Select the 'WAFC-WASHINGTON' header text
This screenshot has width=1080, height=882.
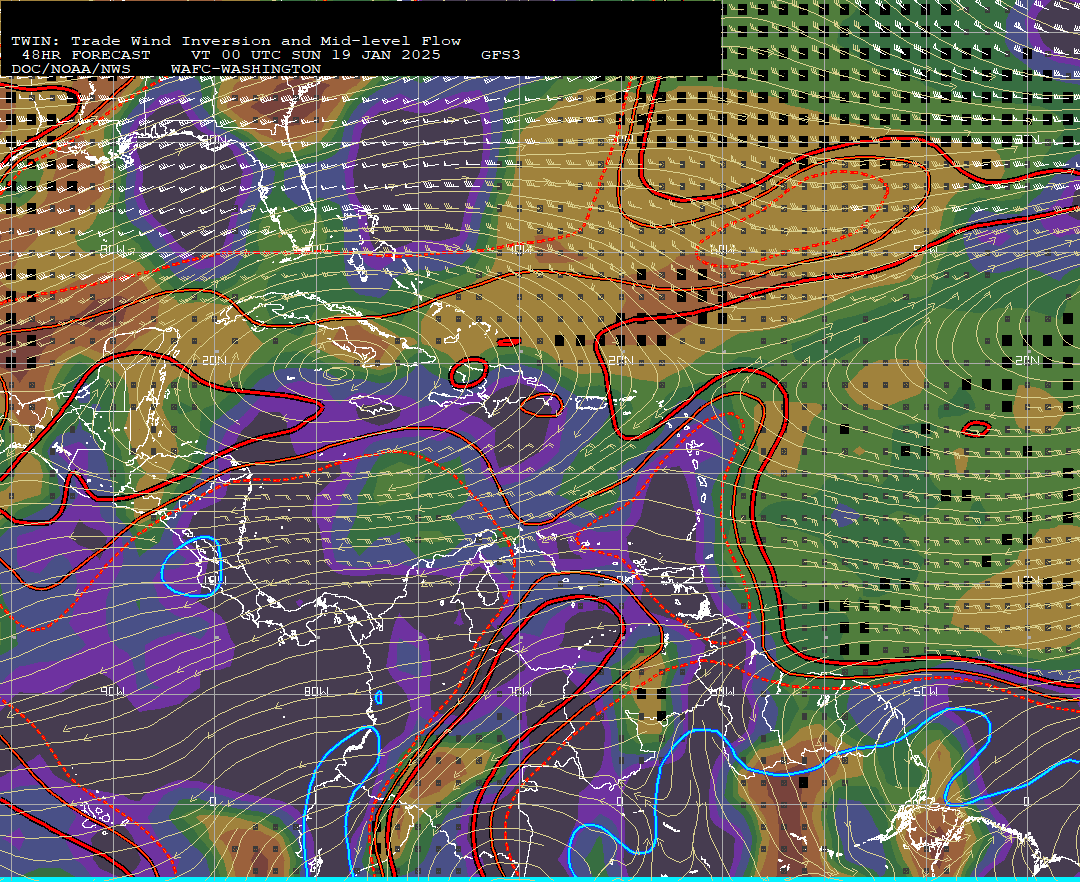pos(246,70)
